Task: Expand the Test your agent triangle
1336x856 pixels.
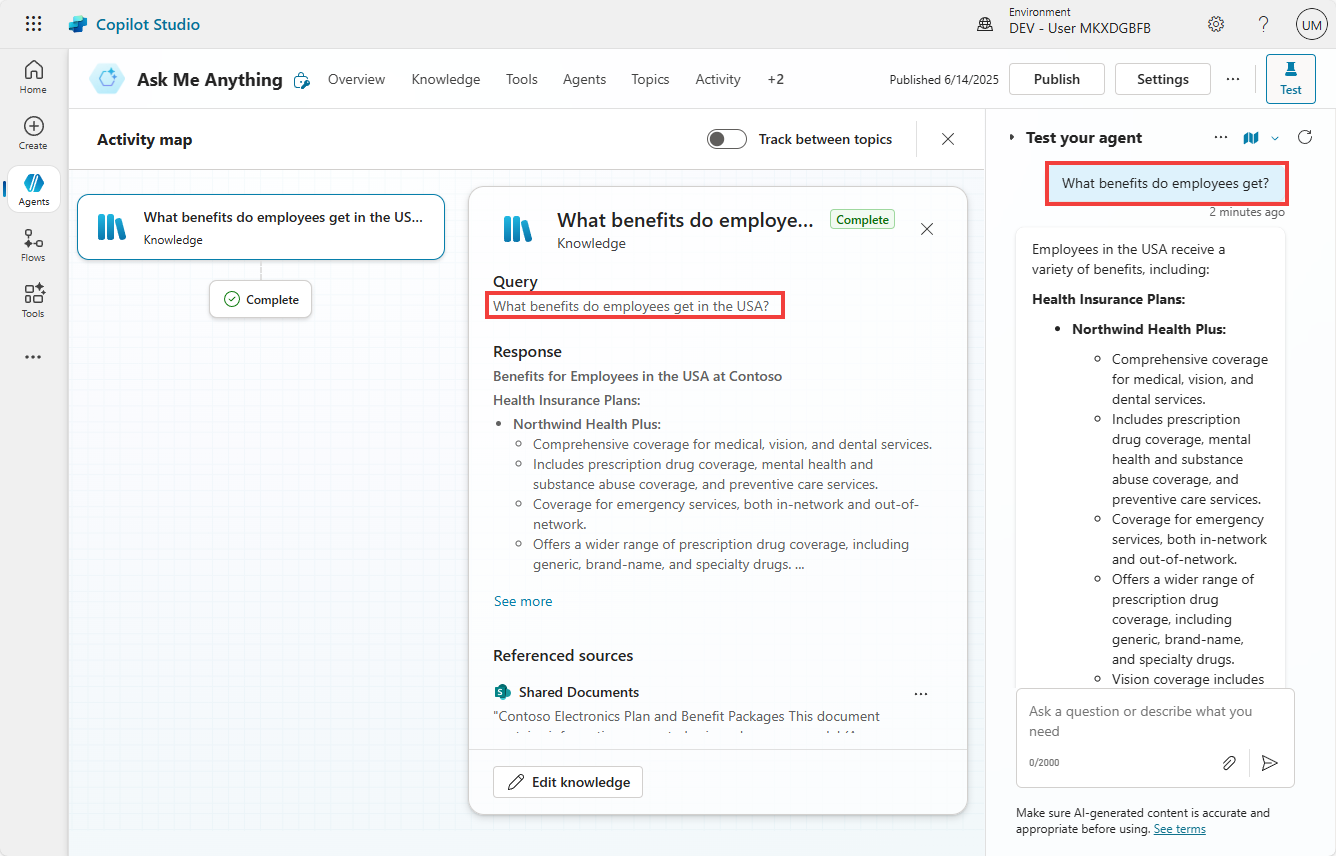Action: point(1012,138)
